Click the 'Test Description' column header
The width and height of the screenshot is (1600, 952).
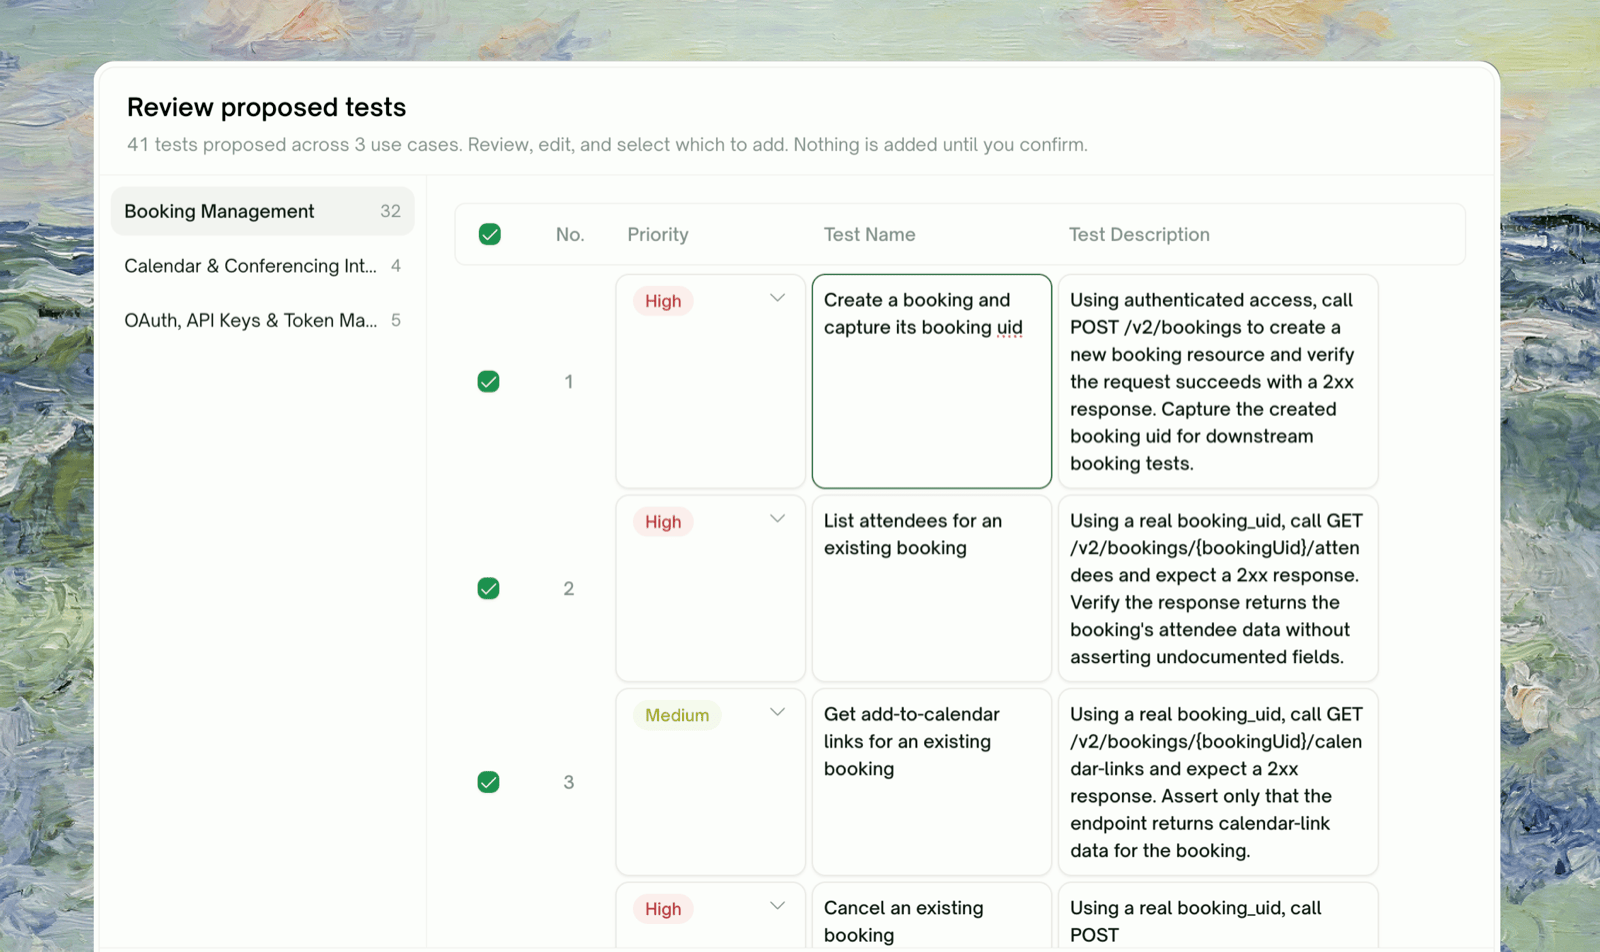1139,234
